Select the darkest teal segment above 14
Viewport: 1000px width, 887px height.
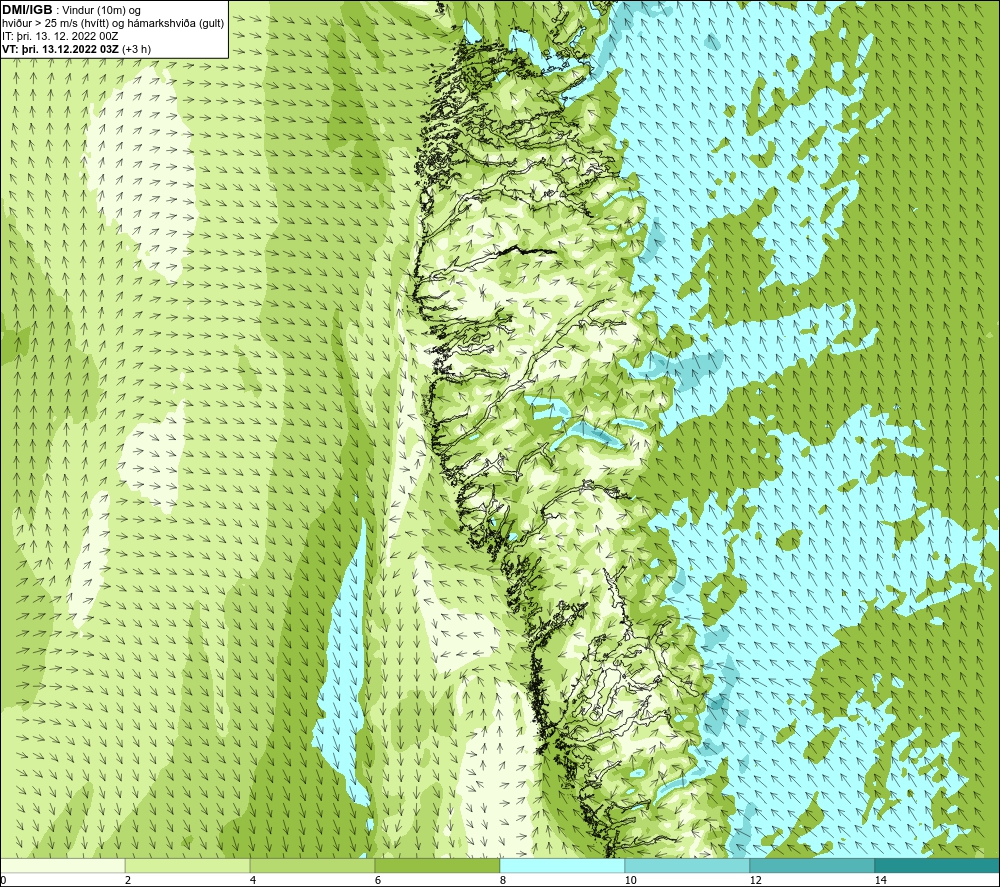coord(937,865)
